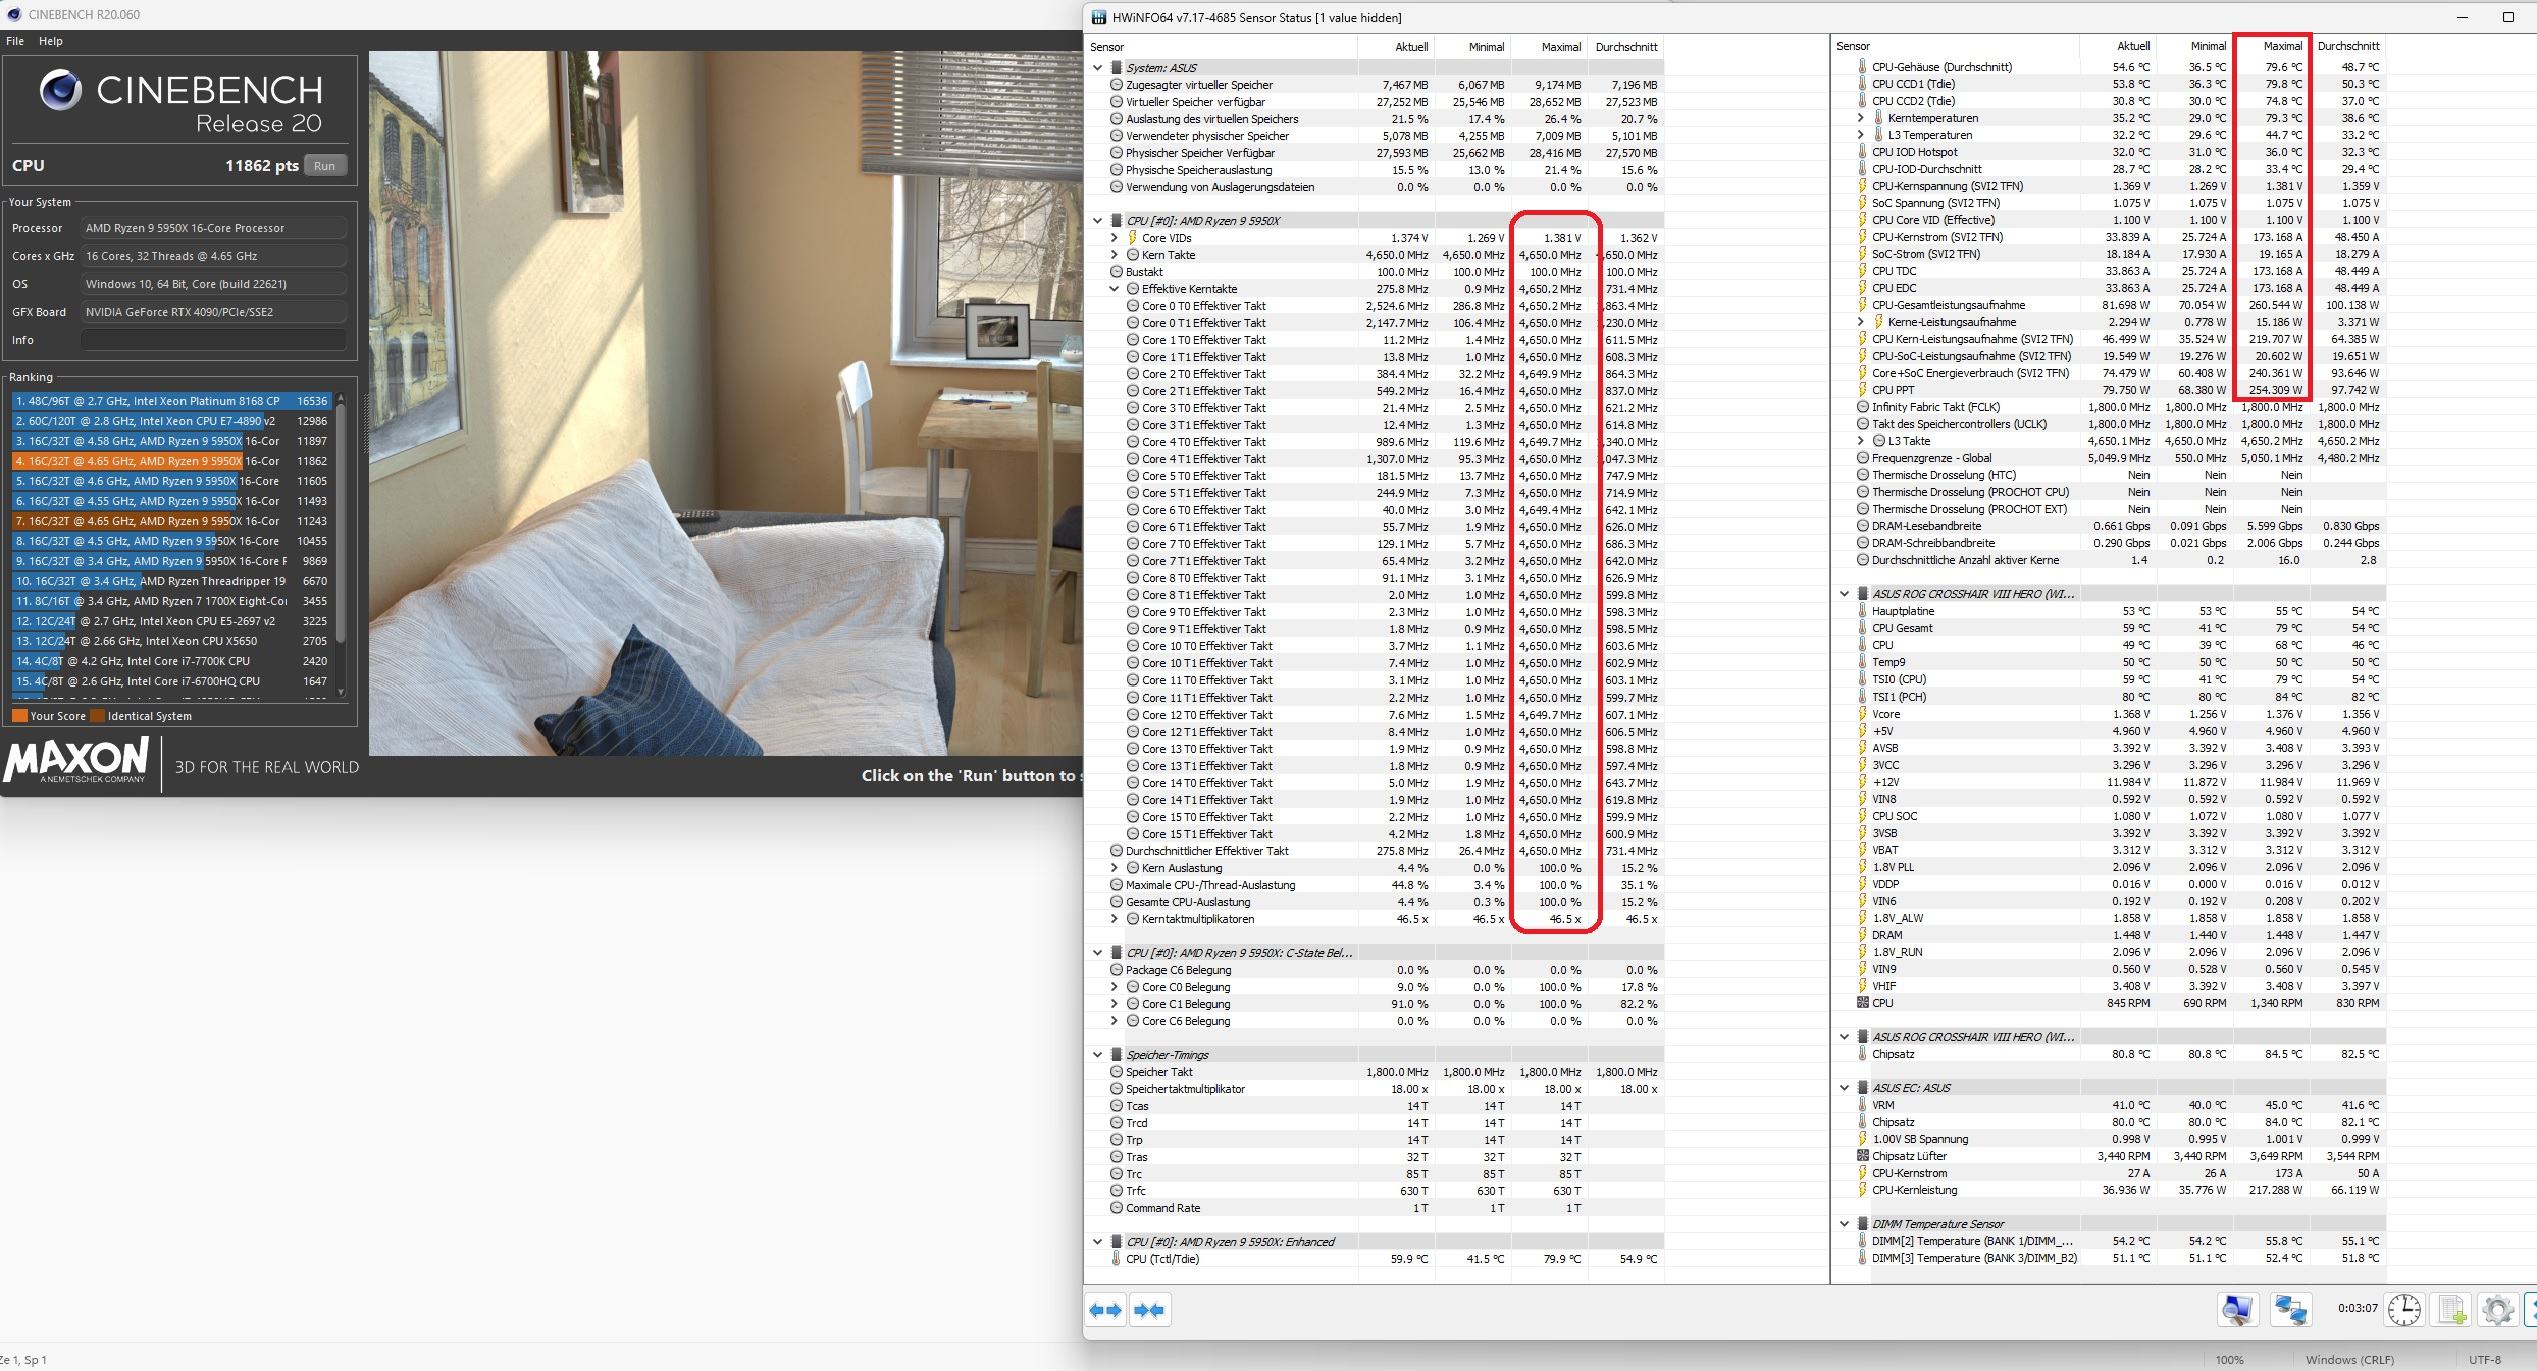Click the Bustakt clock icon

(1117, 272)
